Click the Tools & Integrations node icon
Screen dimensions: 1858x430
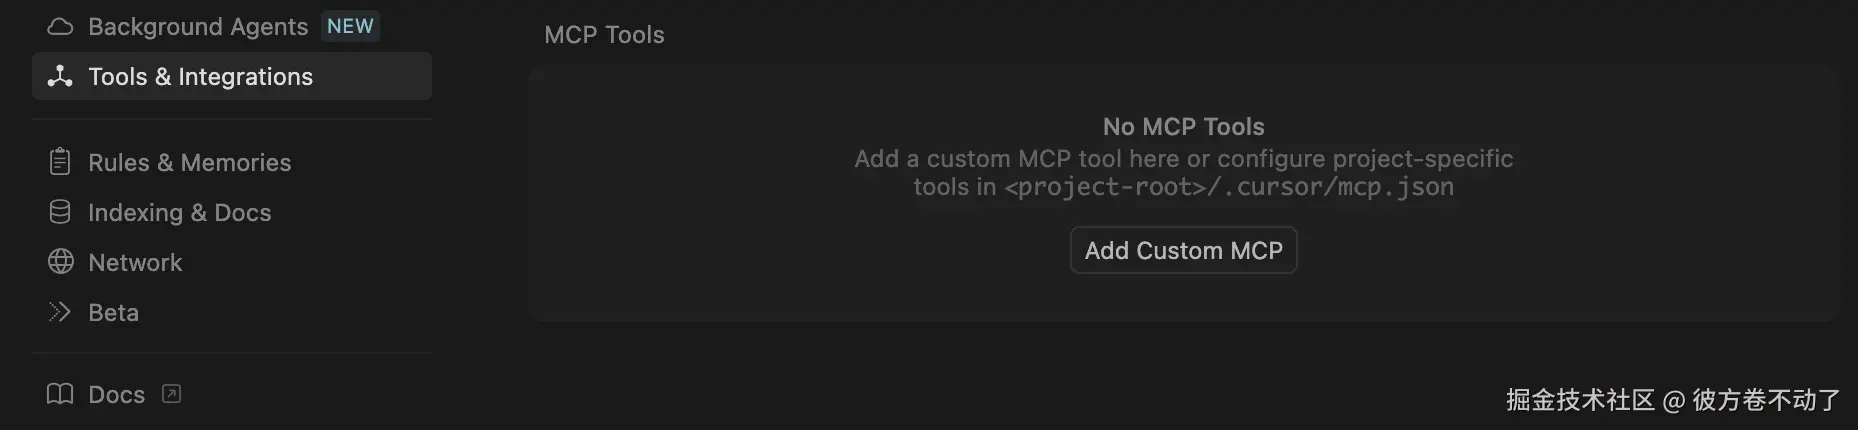point(60,76)
